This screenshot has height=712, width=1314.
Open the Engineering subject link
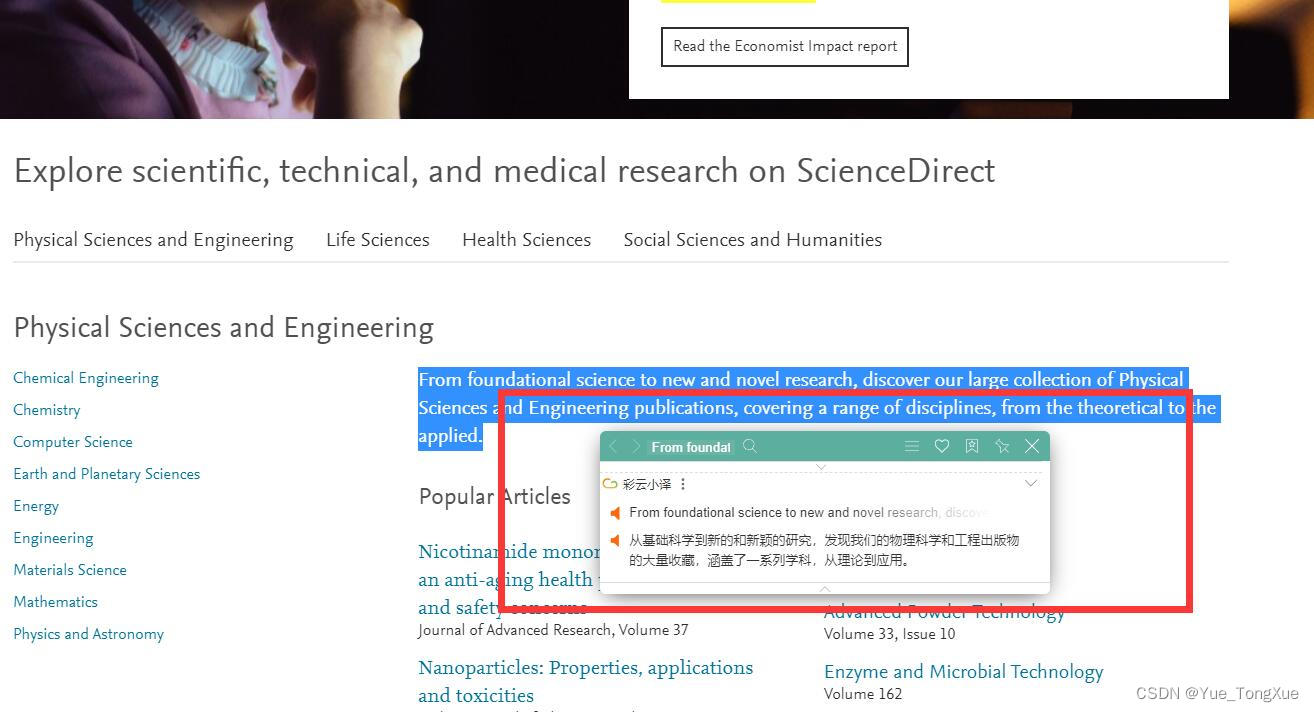53,538
